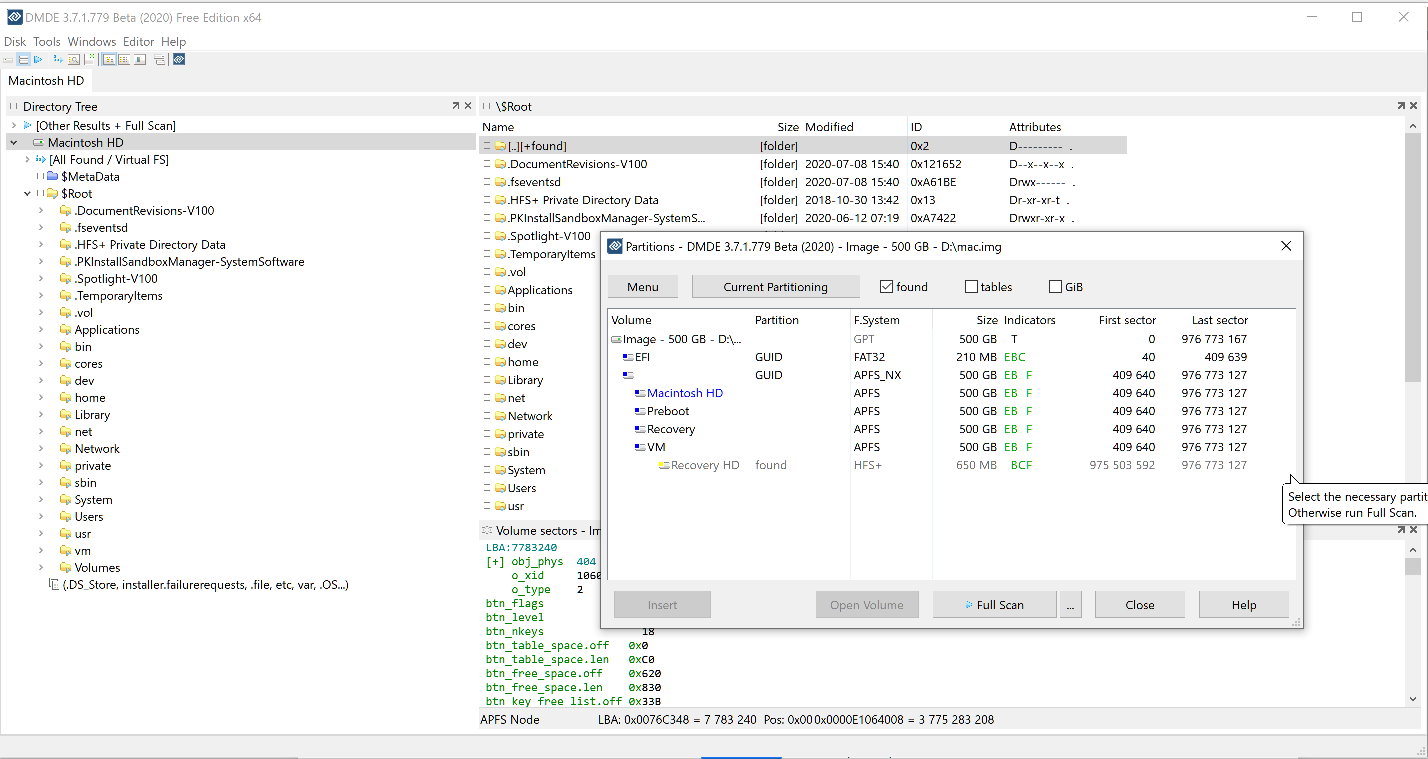This screenshot has width=1428, height=759.
Task: Enable the 'tables' checkbox
Action: click(971, 287)
